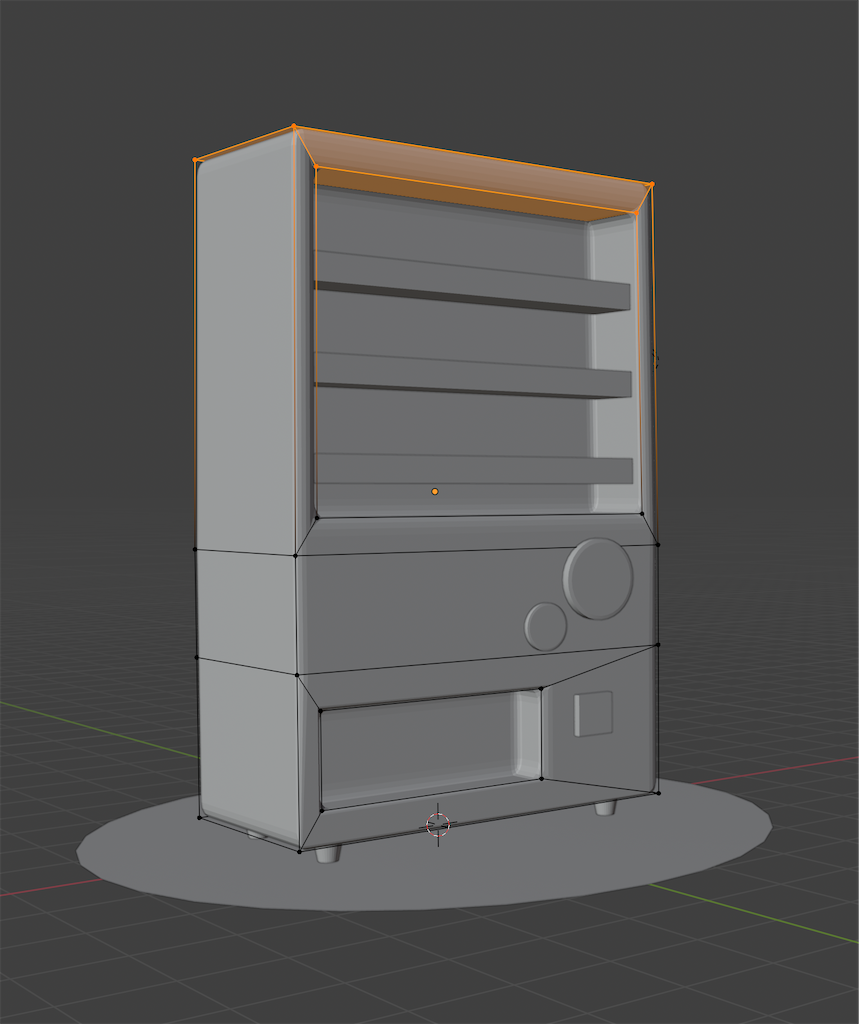Select the orange vertex at top front-left peak
Image resolution: width=859 pixels, height=1024 pixels.
click(x=295, y=125)
